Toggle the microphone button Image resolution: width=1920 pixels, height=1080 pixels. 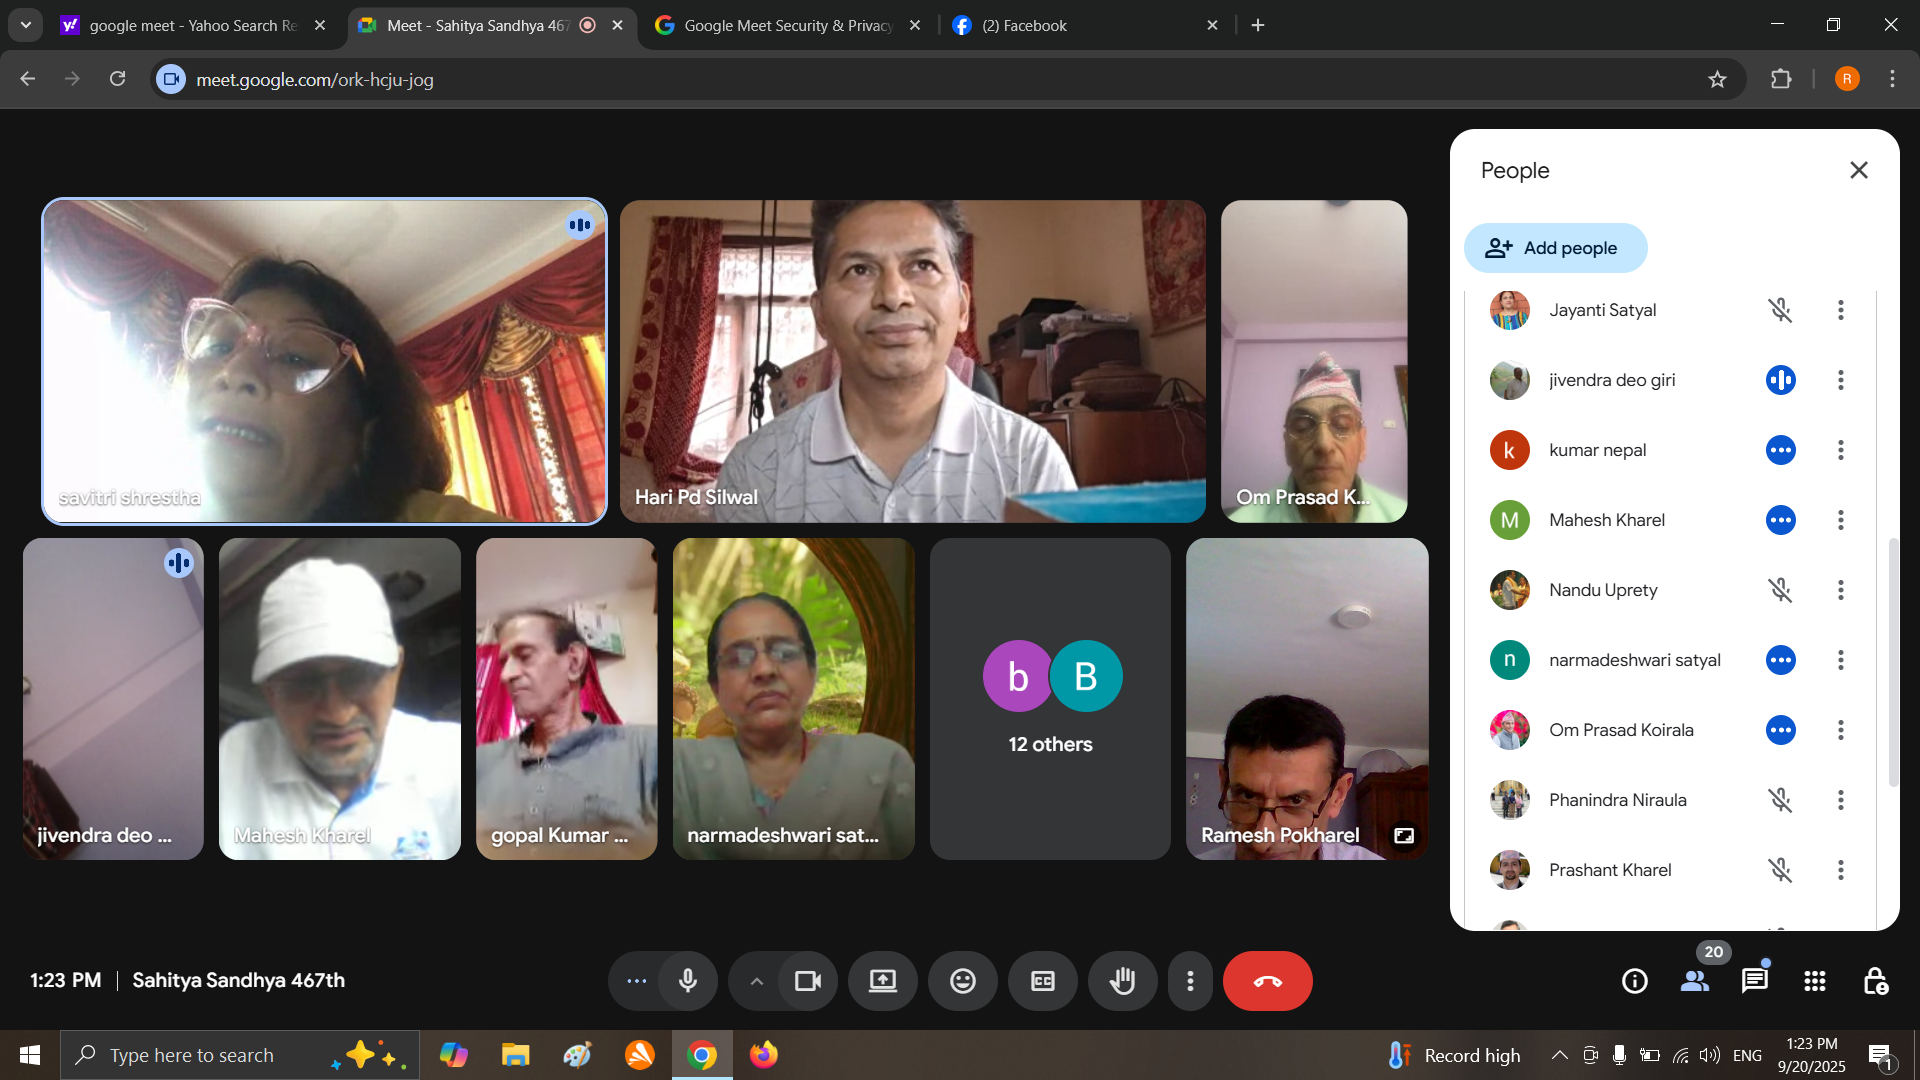click(688, 981)
